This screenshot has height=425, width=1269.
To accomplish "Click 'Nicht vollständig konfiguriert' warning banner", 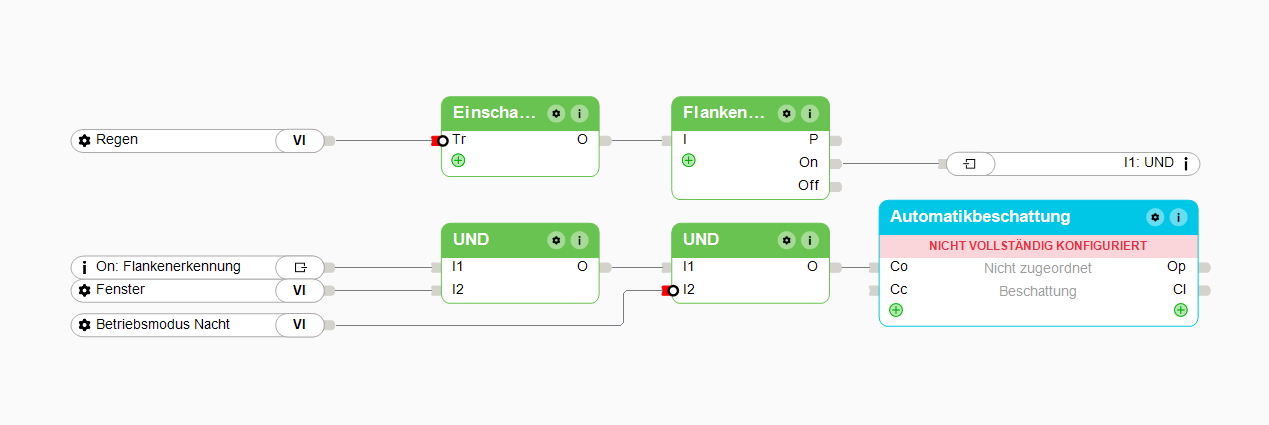I will [x=1037, y=245].
